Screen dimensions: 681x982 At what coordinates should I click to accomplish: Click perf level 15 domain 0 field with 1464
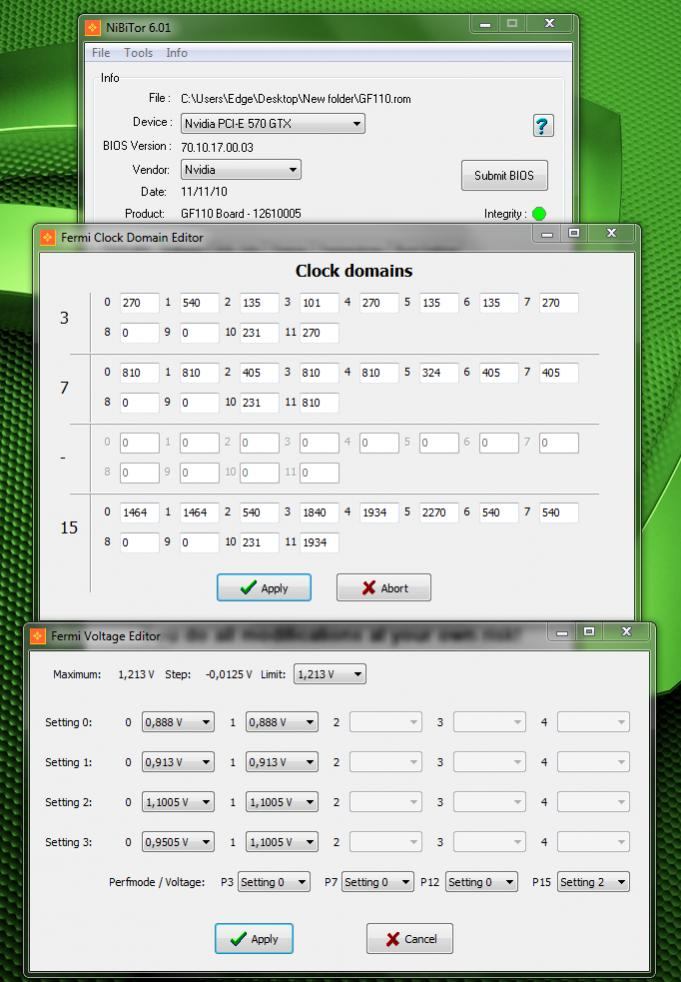click(139, 513)
